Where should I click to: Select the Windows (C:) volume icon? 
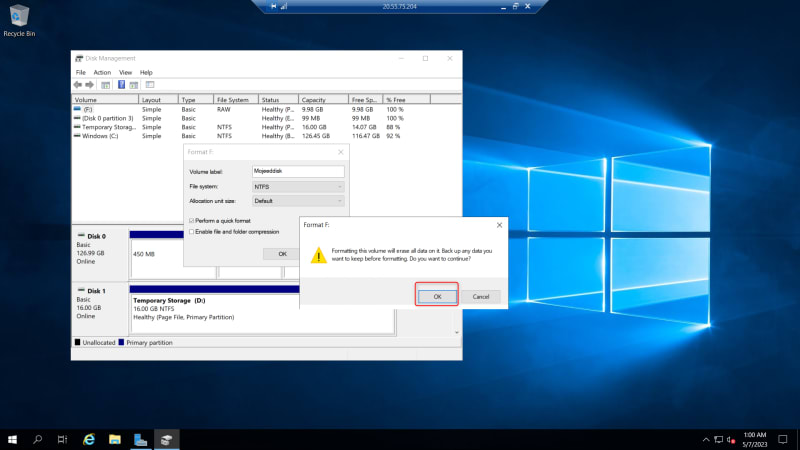coord(77,136)
